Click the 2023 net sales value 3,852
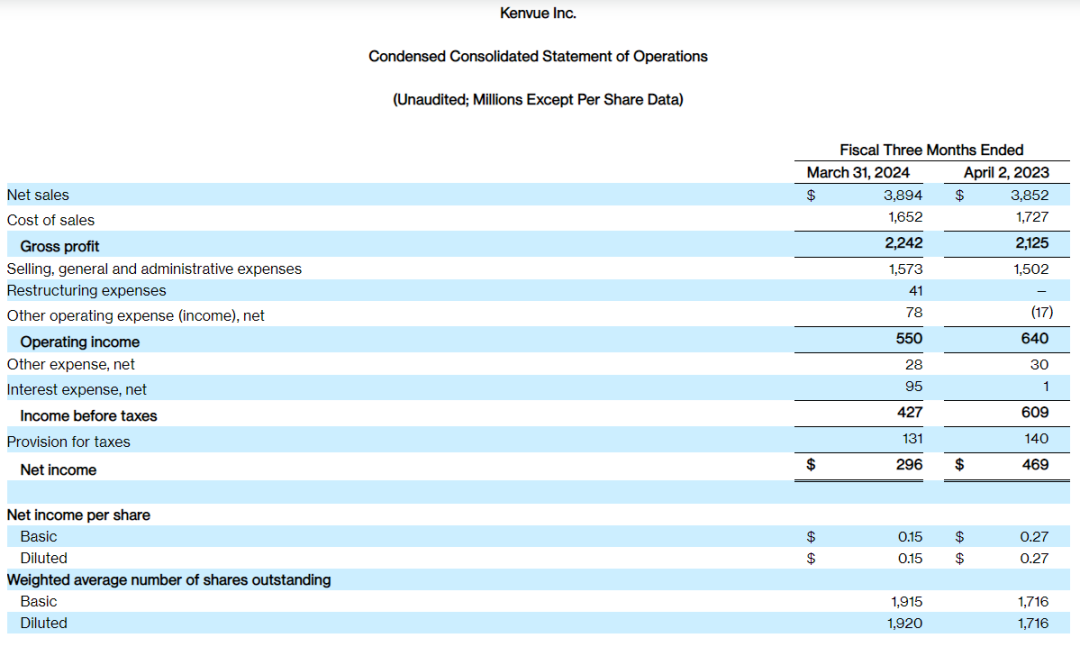1080x647 pixels. pos(1029,195)
